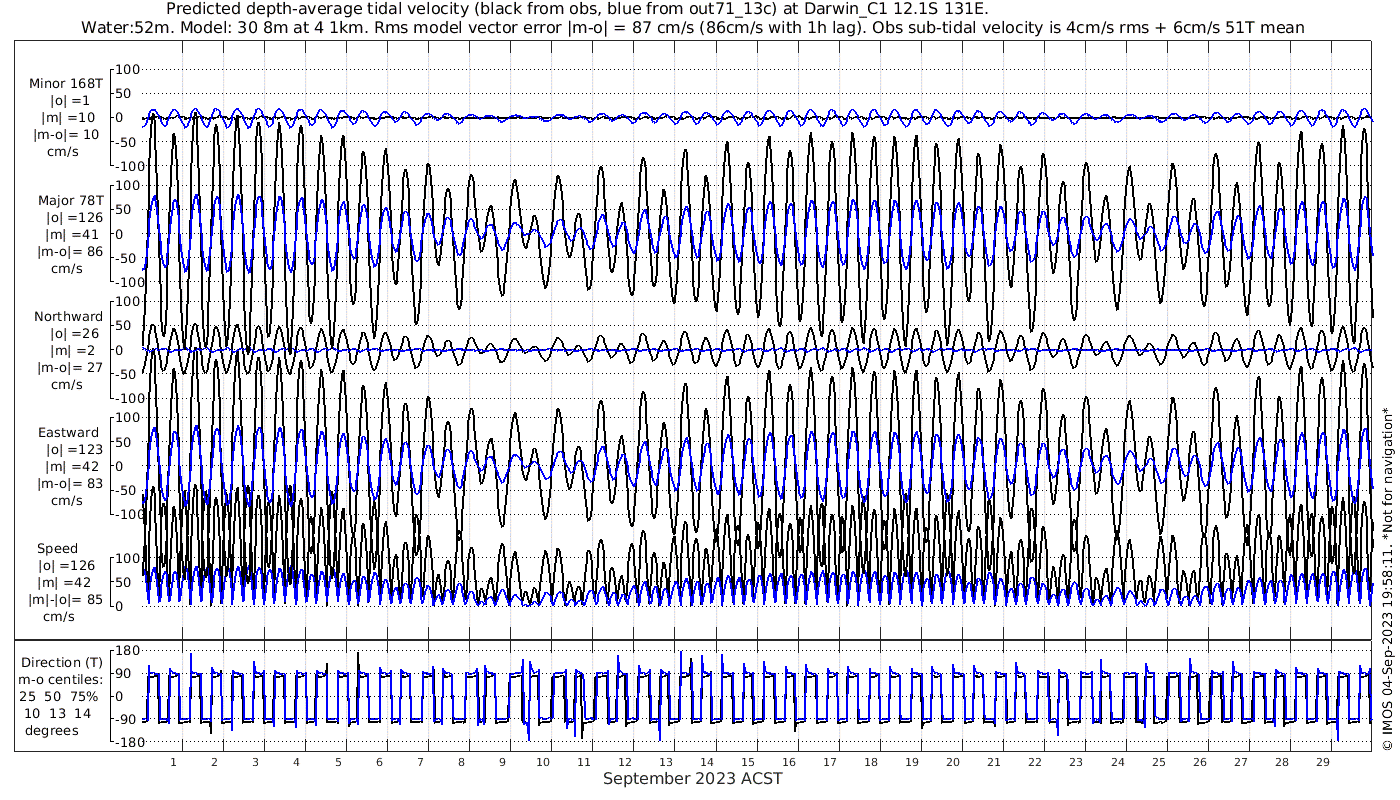Click the 'September 2023 ACST' axis title
The height and width of the screenshot is (800, 1400).
tap(692, 779)
